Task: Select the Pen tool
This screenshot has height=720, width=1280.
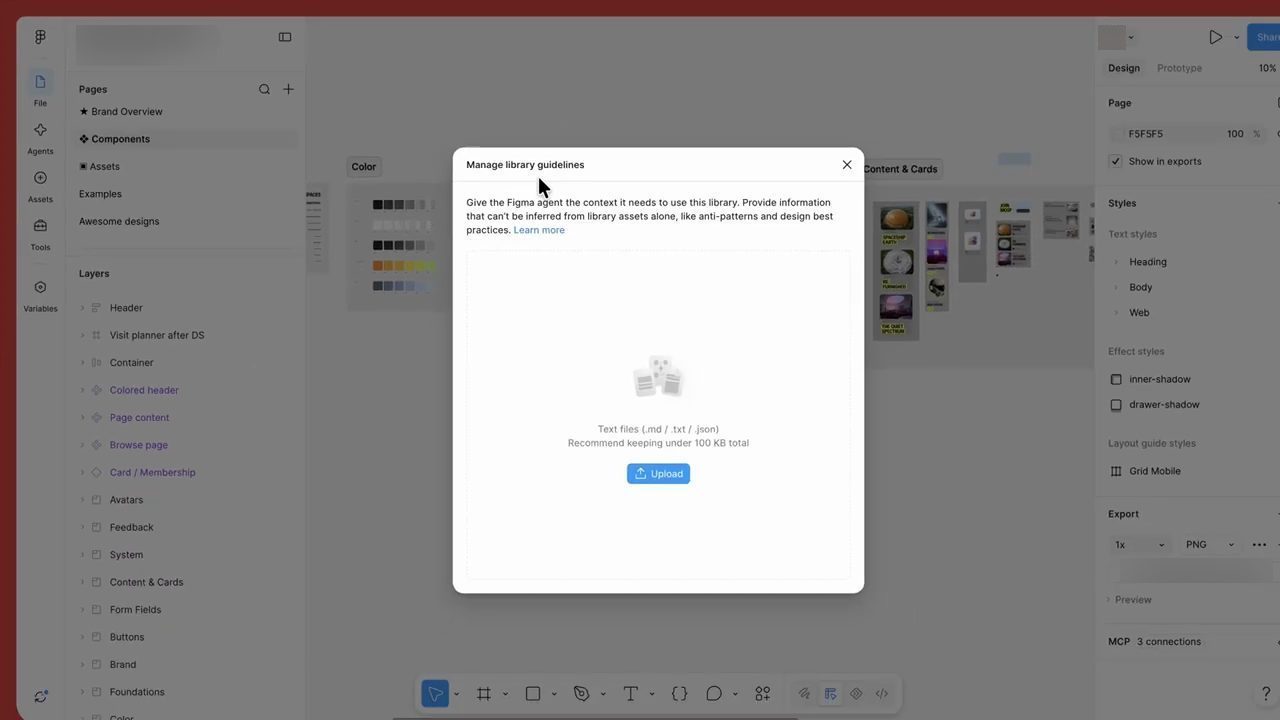Action: coord(581,694)
